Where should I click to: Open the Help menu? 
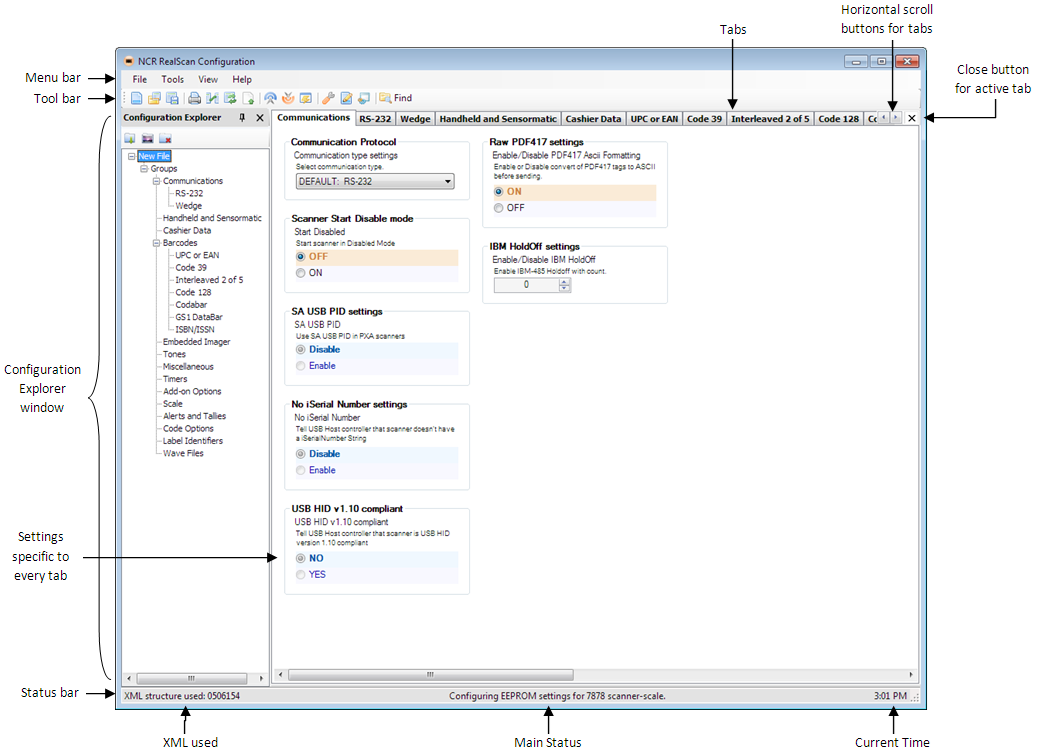[x=242, y=79]
